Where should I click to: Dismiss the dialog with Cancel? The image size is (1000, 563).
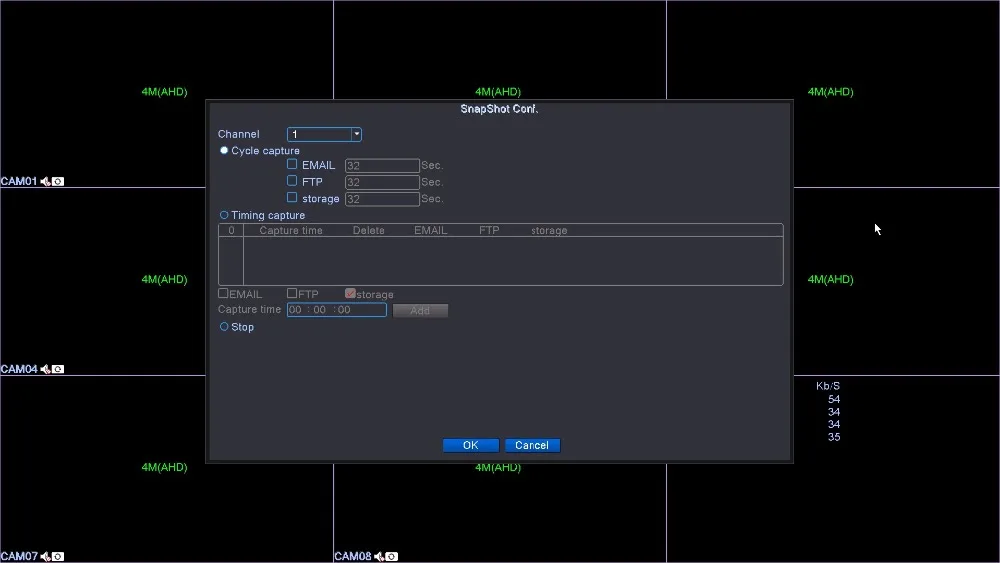tap(532, 445)
